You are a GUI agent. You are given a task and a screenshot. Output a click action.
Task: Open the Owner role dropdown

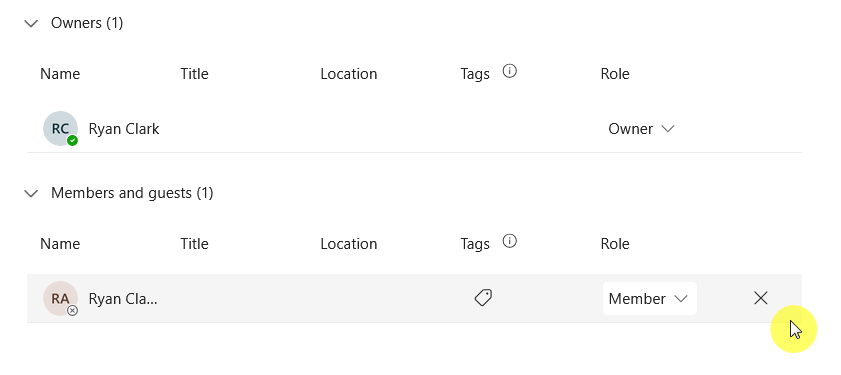click(x=641, y=129)
